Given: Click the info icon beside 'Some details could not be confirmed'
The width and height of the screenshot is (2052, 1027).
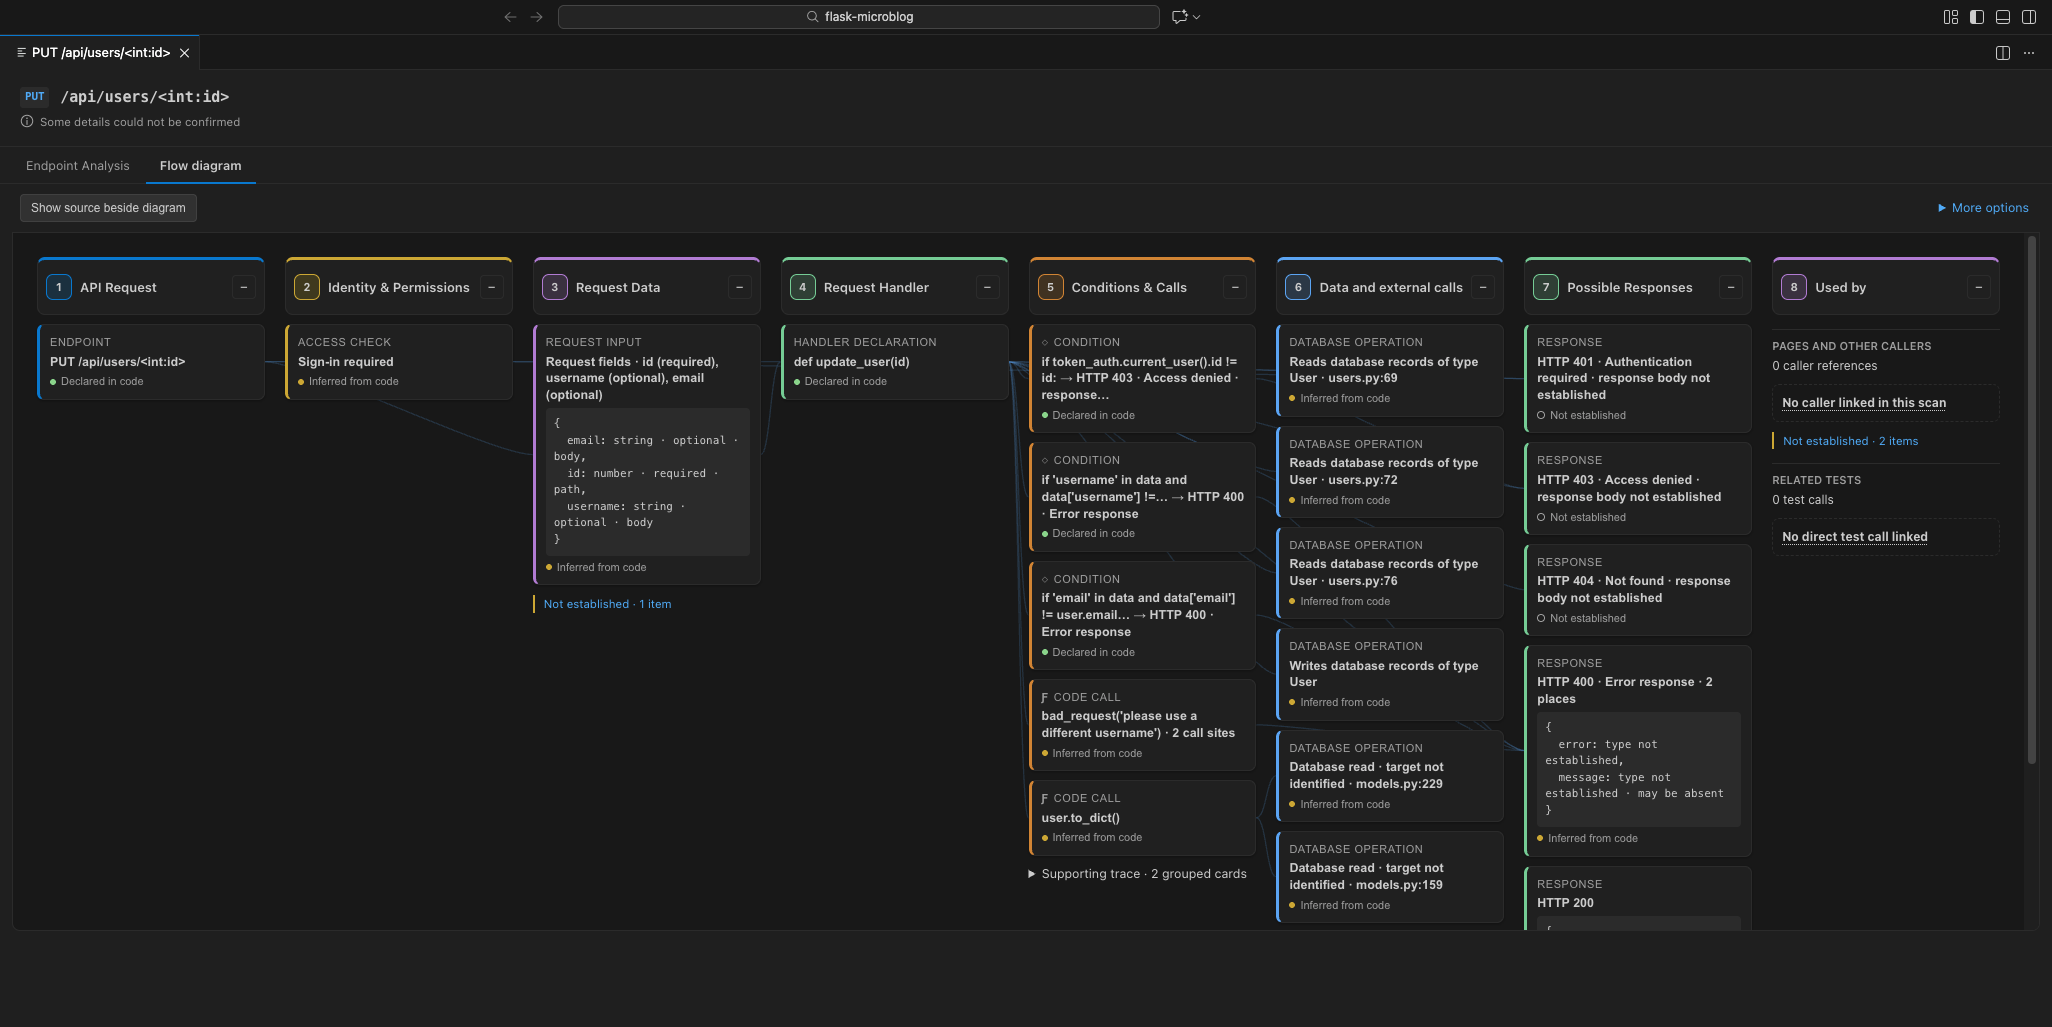Looking at the screenshot, I should tap(27, 121).
